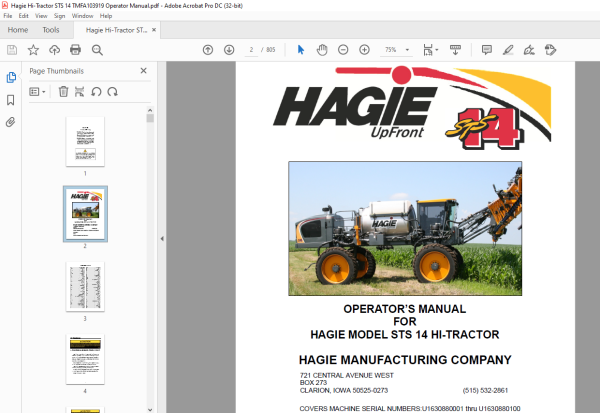
Task: Go to previous page arrow
Action: 208,50
